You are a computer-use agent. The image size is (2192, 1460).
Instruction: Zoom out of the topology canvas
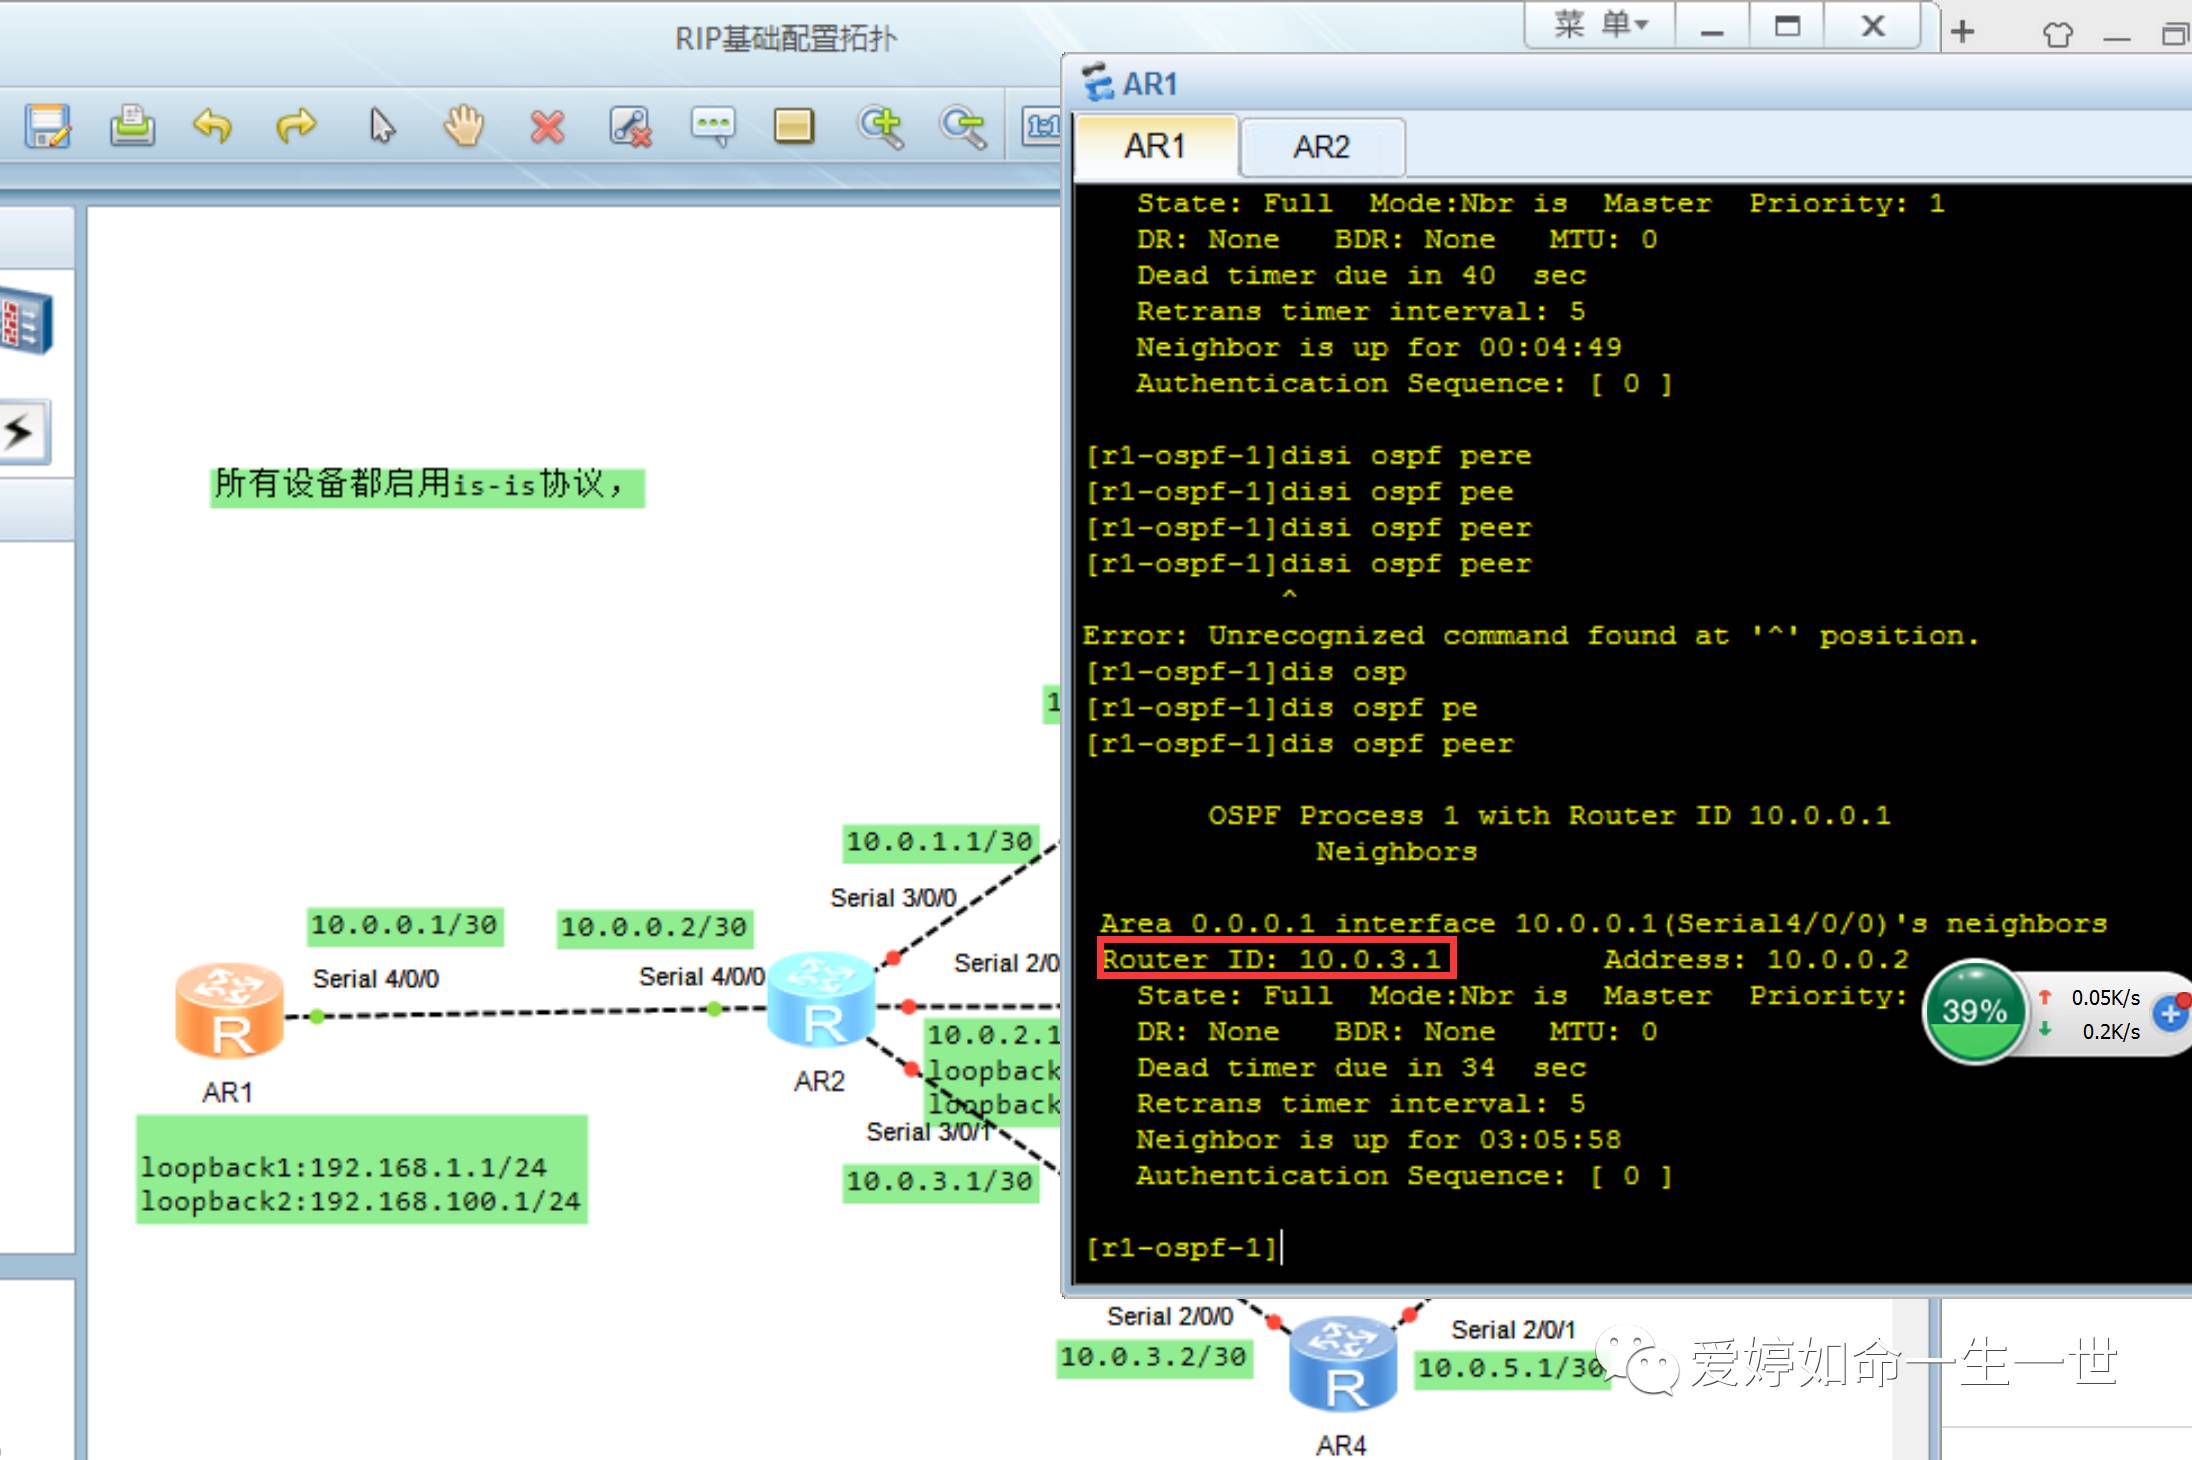pyautogui.click(x=962, y=127)
